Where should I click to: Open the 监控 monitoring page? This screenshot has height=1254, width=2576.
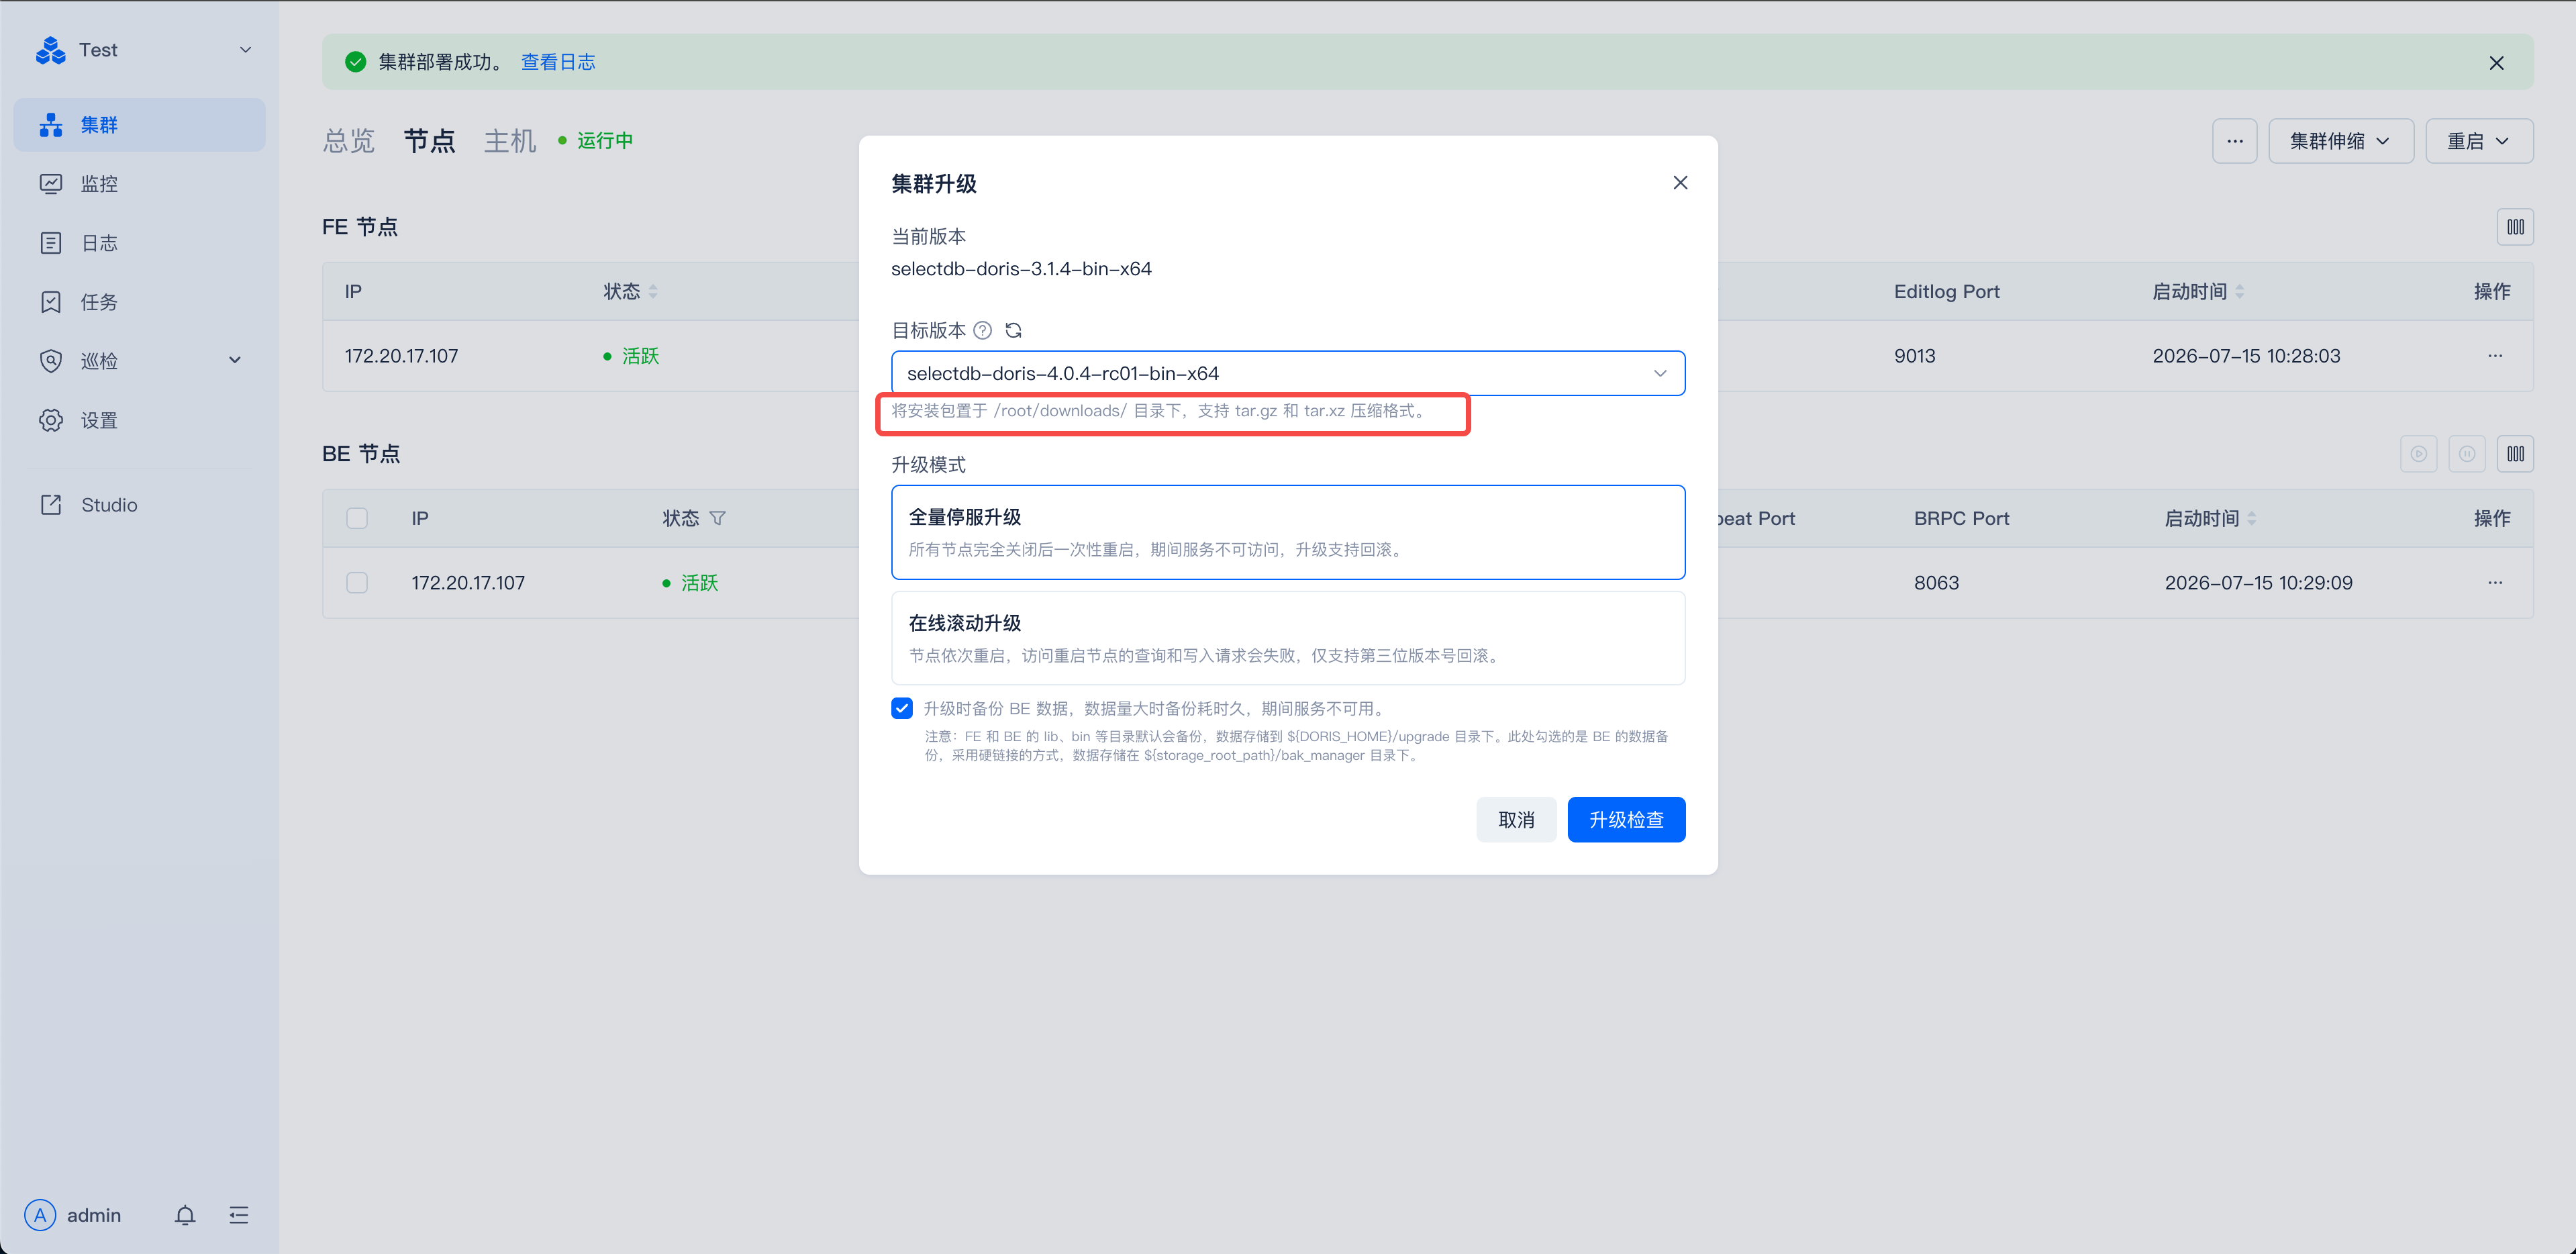coord(139,184)
